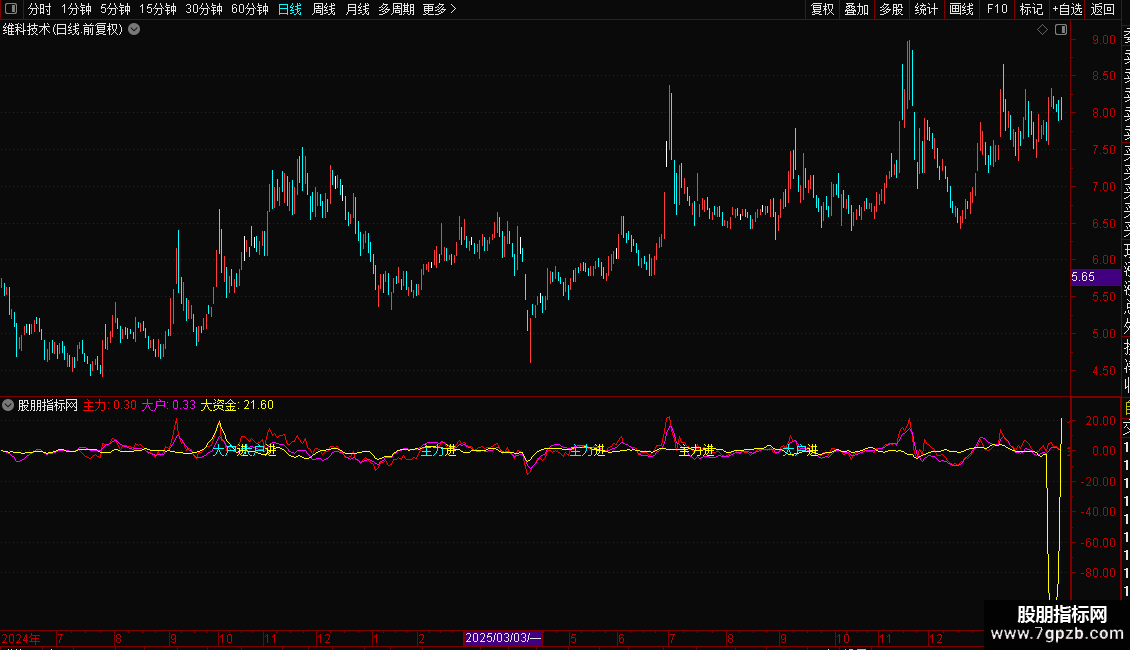Click the 大资金: 21.60 indicator value
Viewport: 1130px width, 650px height.
(x=237, y=405)
